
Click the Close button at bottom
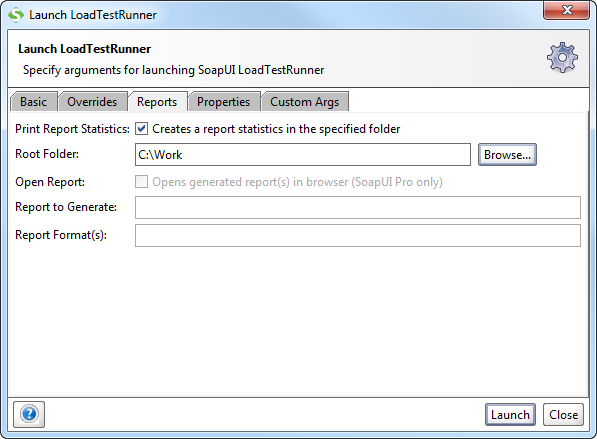563,415
